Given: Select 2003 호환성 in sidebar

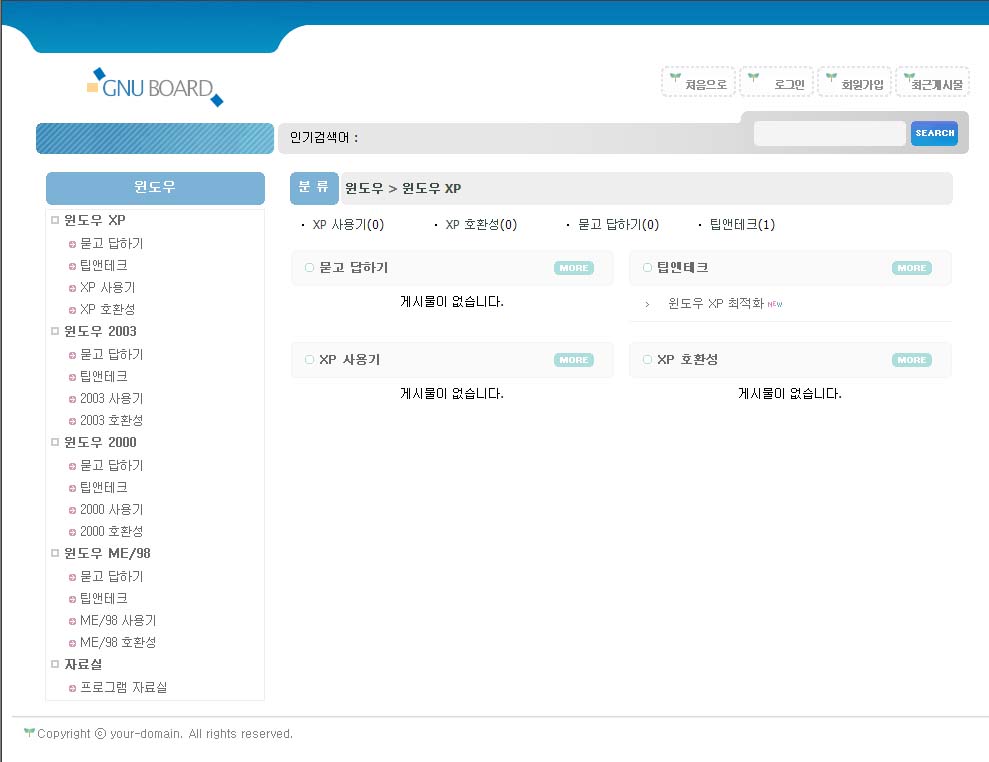Looking at the screenshot, I should point(111,420).
